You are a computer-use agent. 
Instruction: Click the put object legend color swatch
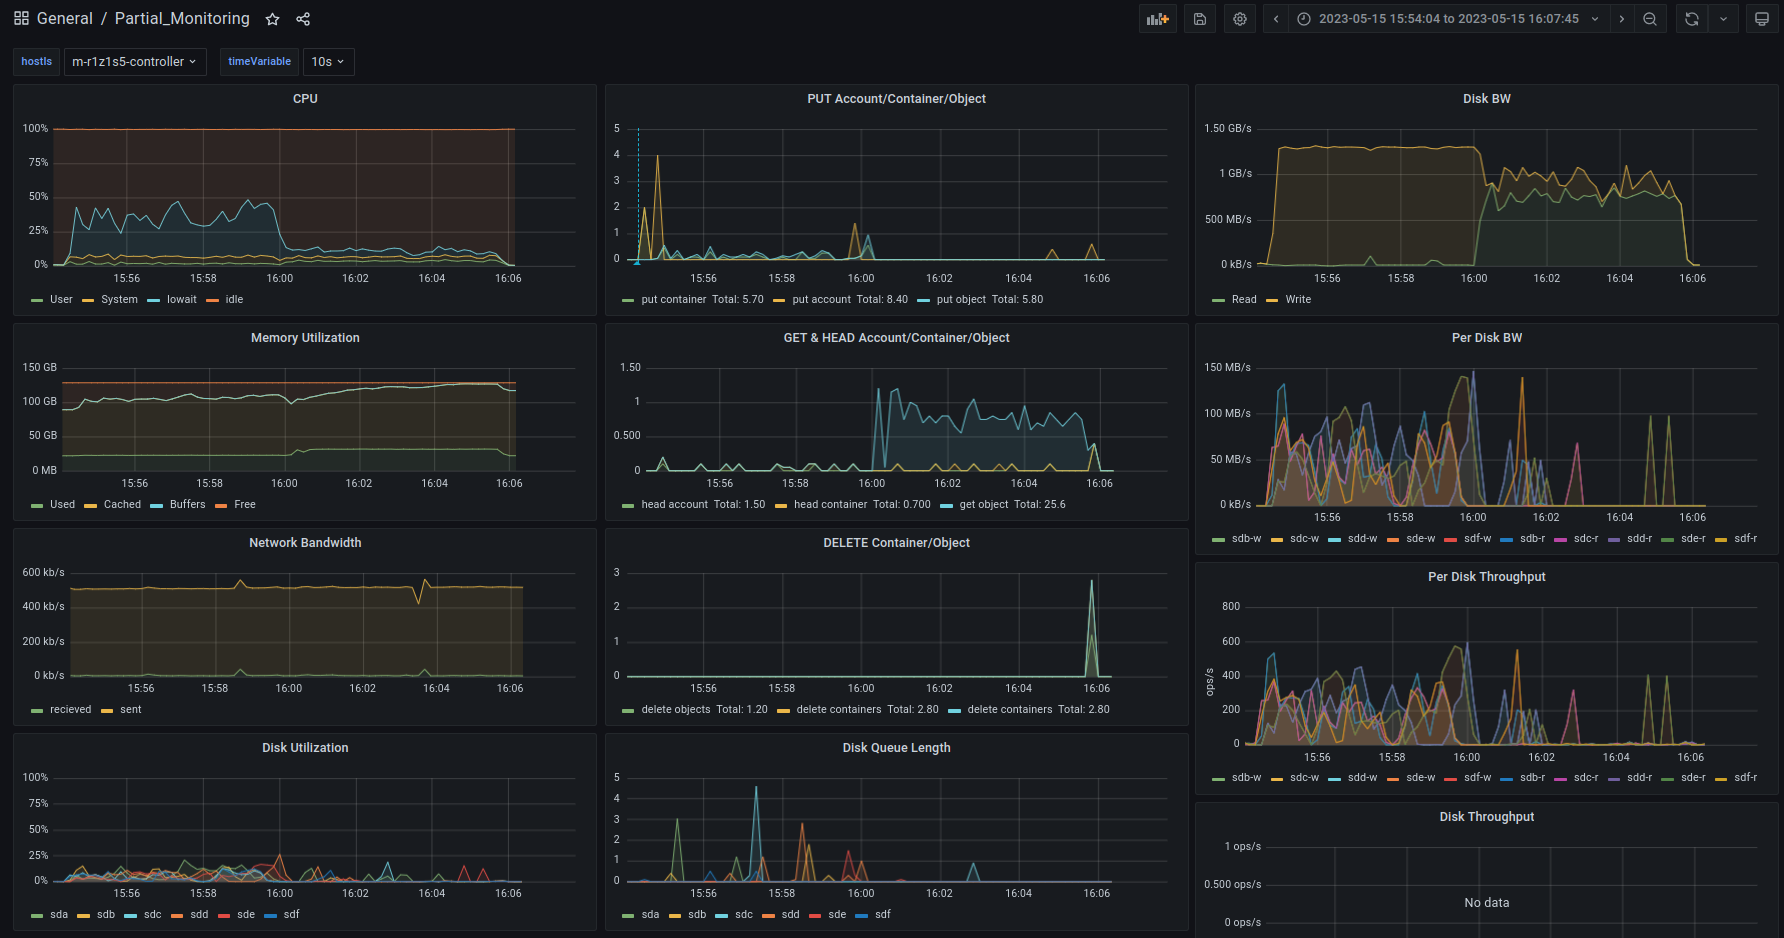point(923,300)
